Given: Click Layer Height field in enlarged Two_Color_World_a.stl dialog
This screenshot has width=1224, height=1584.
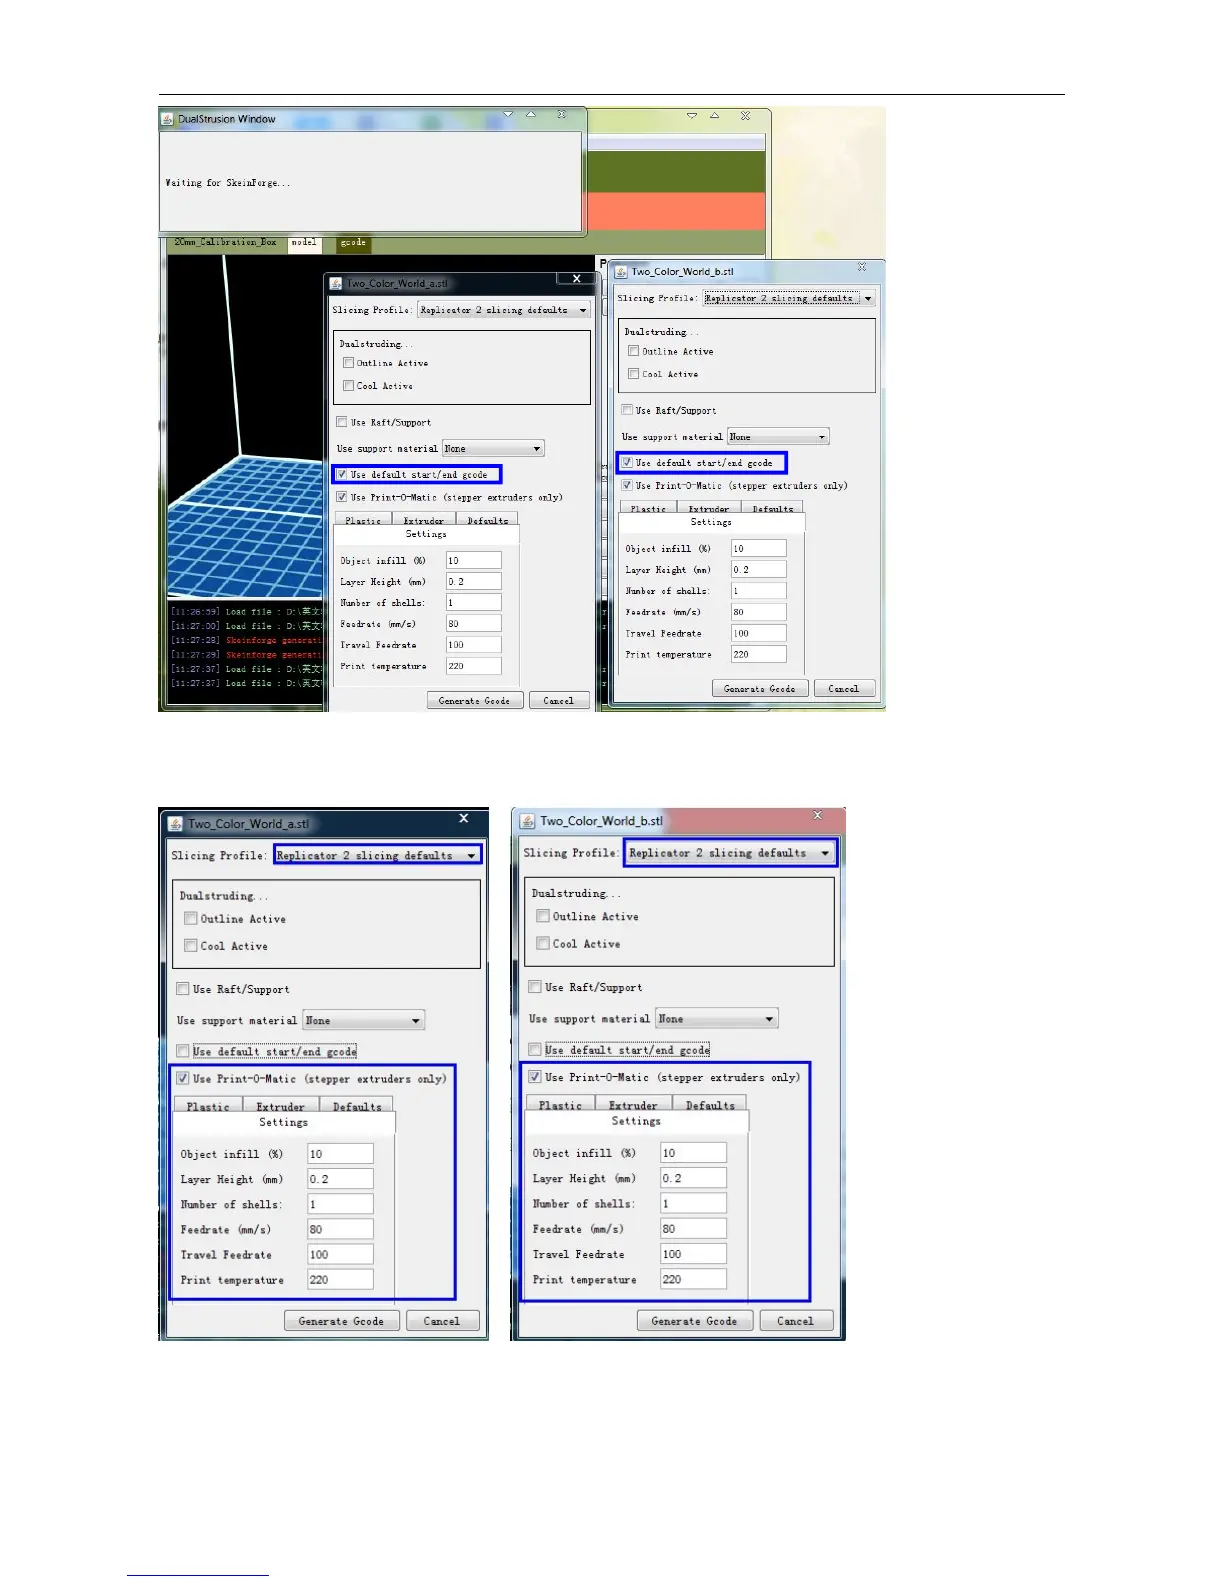Looking at the screenshot, I should coord(340,1179).
